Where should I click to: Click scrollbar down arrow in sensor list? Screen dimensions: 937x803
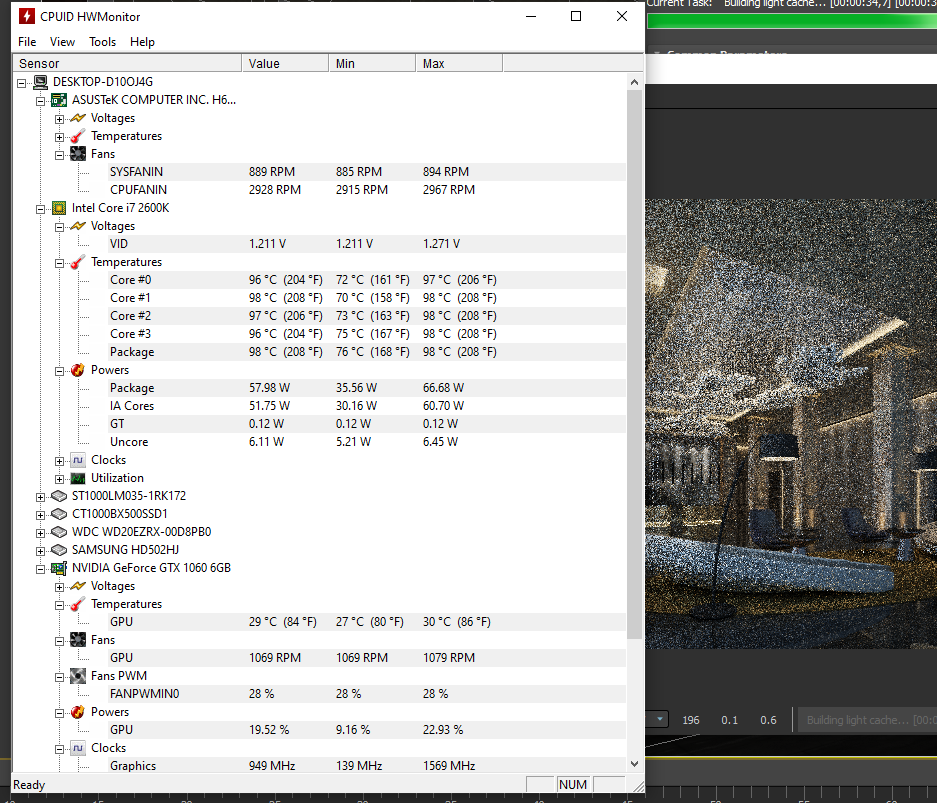pos(635,764)
